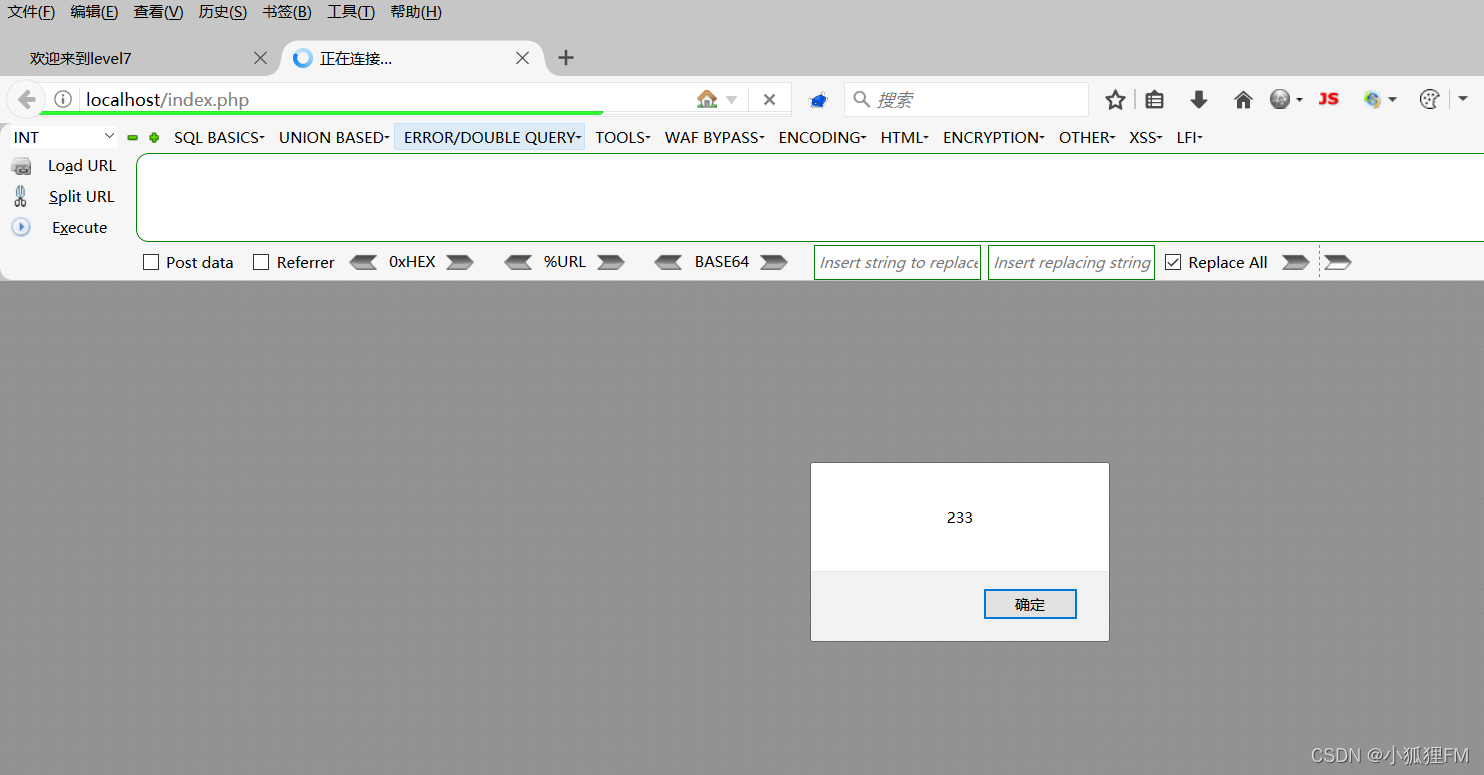Image resolution: width=1484 pixels, height=775 pixels.
Task: Open the INT type combo box
Action: pyautogui.click(x=64, y=137)
